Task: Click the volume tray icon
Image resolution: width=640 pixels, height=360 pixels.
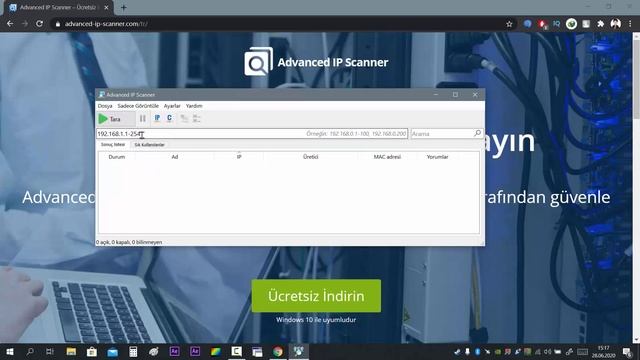Action: tap(547, 351)
